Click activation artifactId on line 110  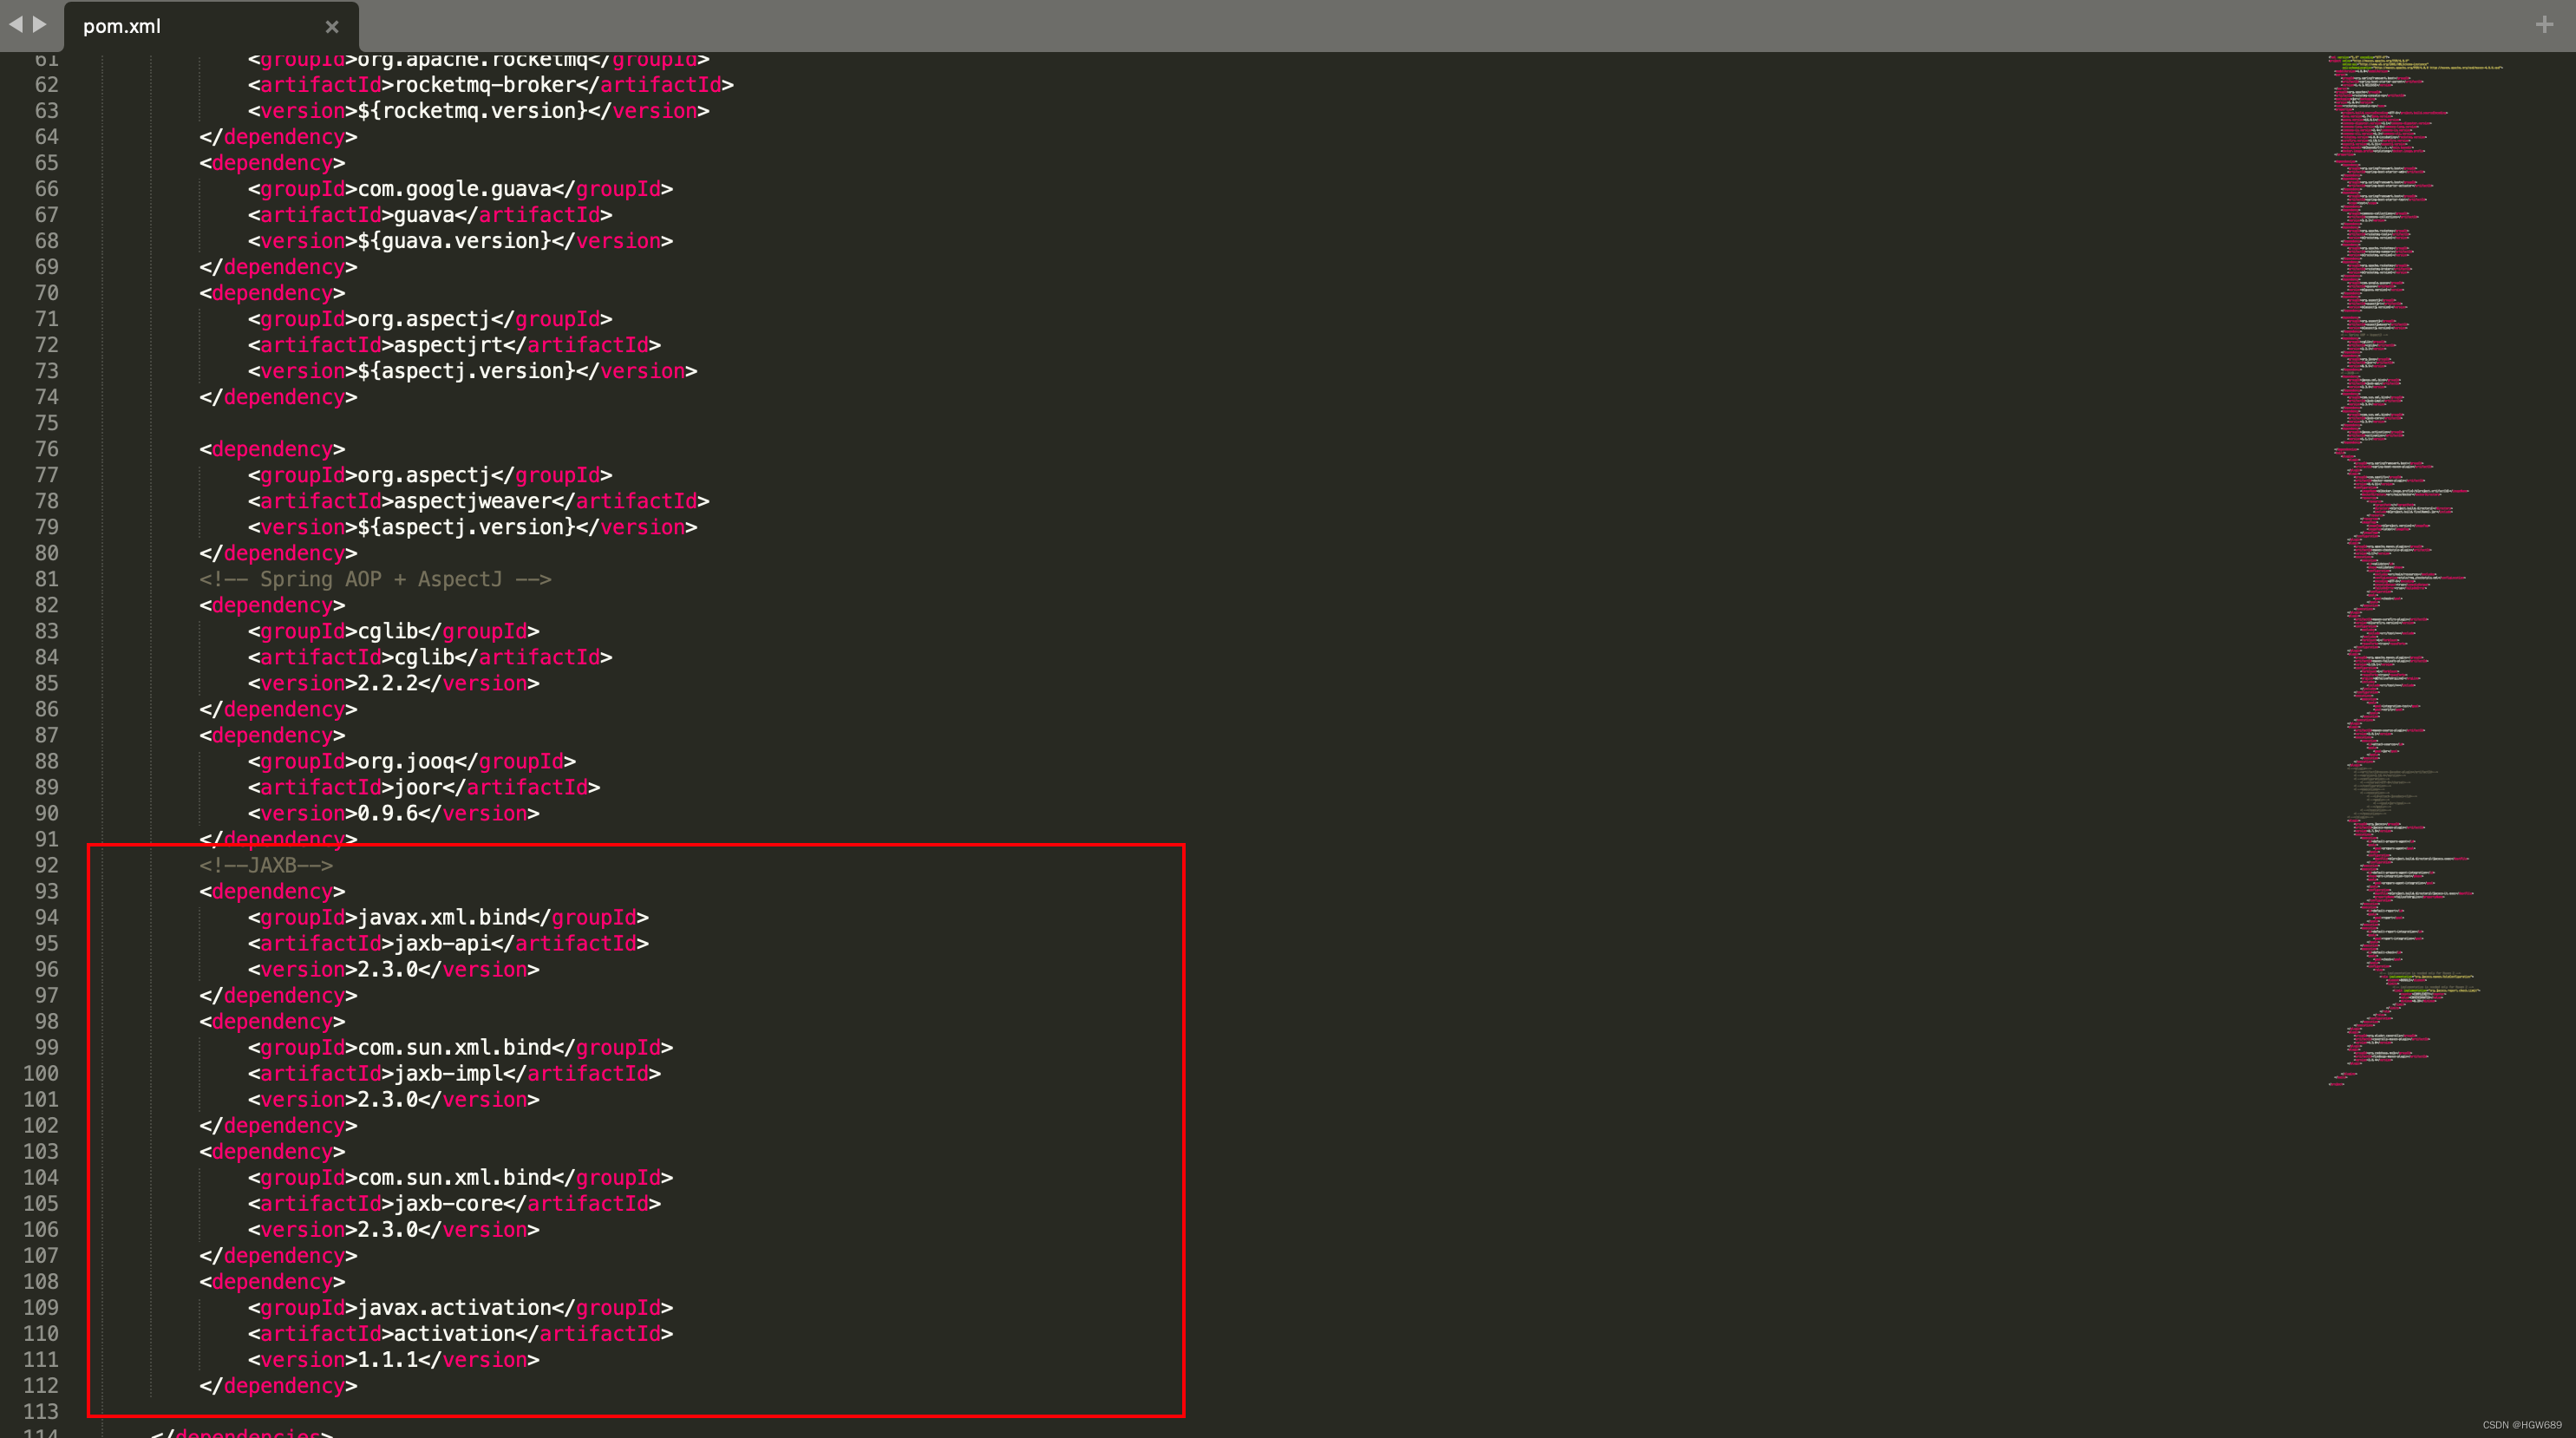[454, 1333]
